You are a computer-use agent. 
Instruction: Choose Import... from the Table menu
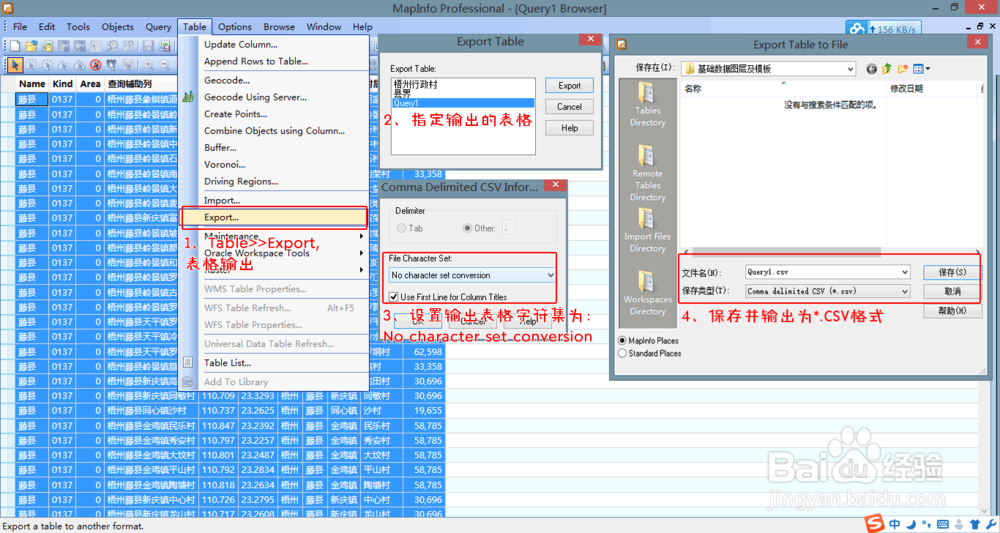tap(275, 200)
